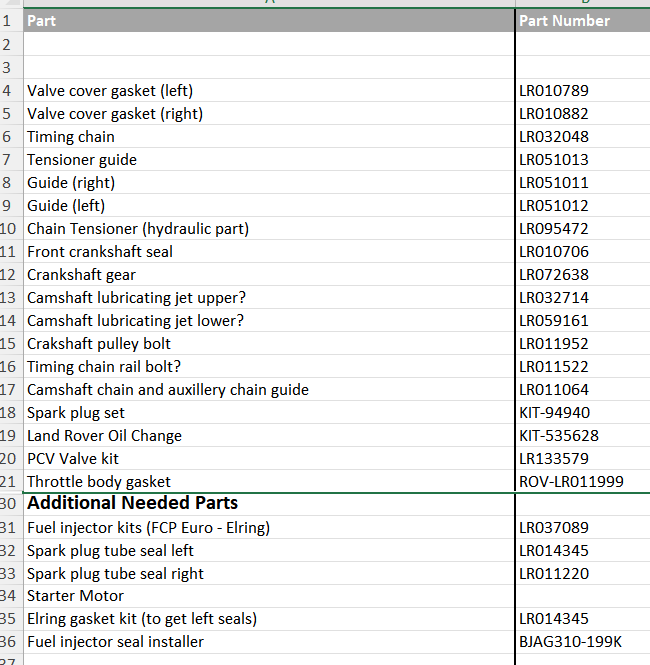Image resolution: width=650 pixels, height=665 pixels.
Task: Select 'Fuel injector kits (FCP Euro - Elring)'
Action: pyautogui.click(x=269, y=527)
